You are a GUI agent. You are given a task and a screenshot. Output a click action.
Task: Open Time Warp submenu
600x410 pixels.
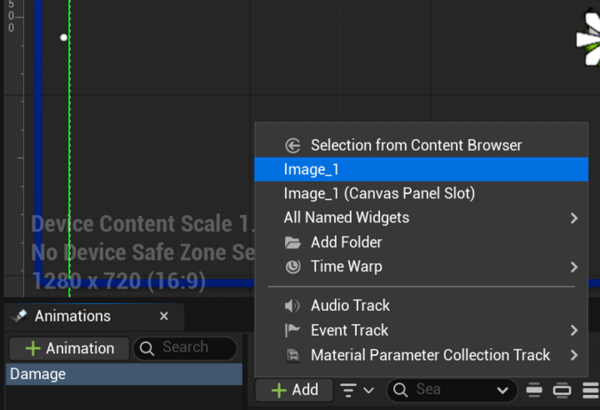(x=421, y=266)
